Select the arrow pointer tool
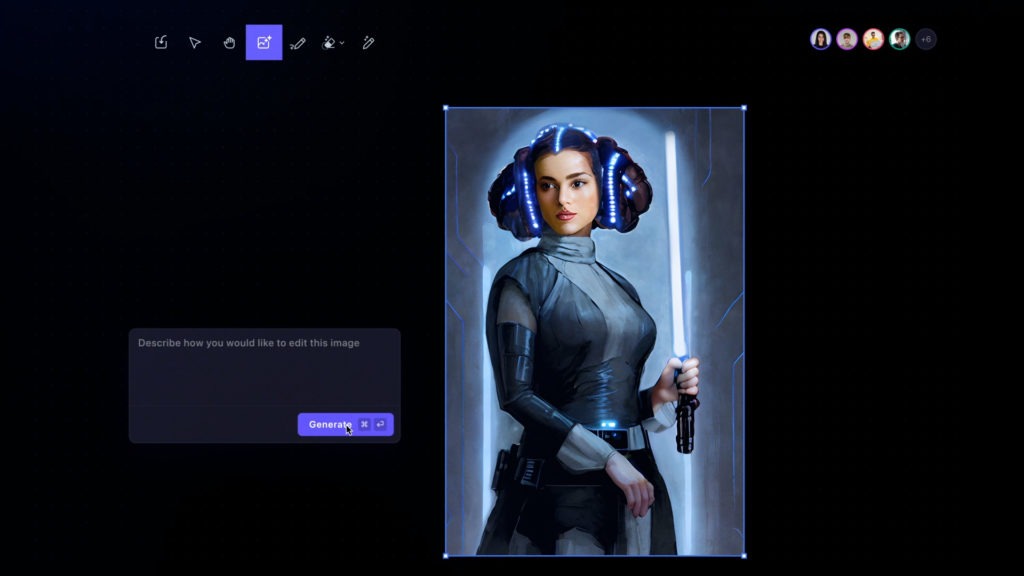Image resolution: width=1024 pixels, height=576 pixels. (x=195, y=43)
